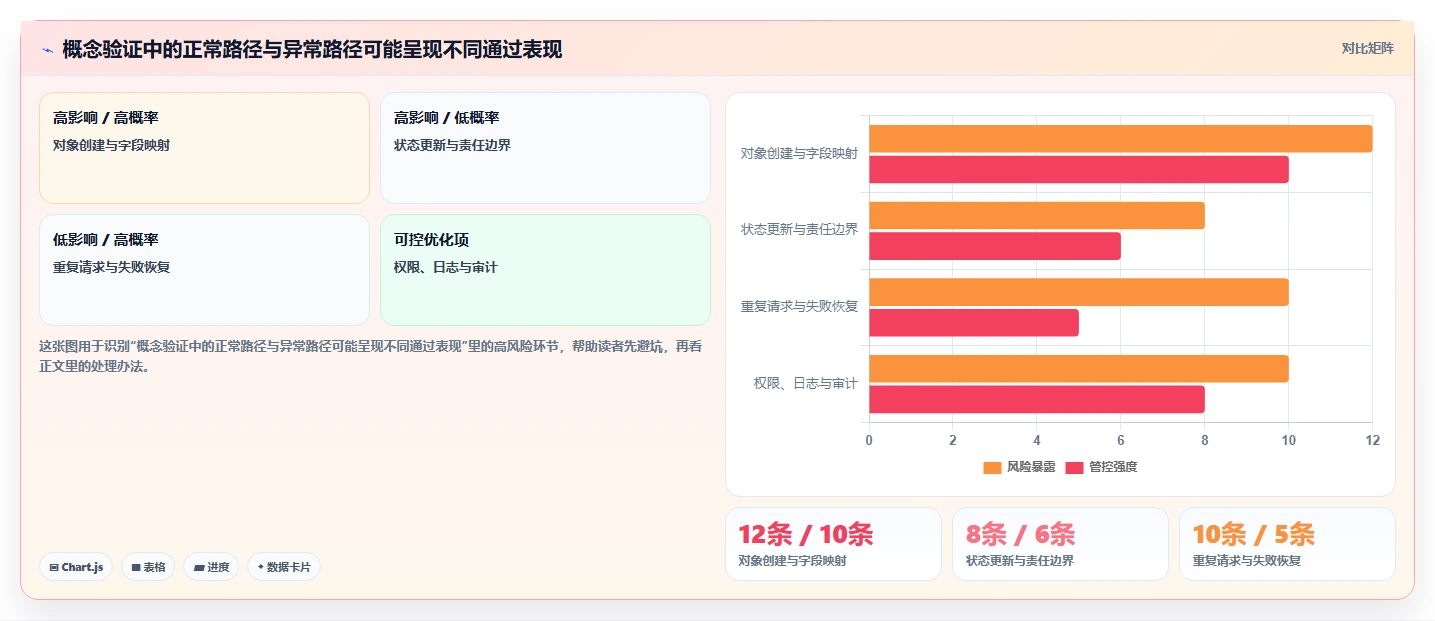The image size is (1435, 621).
Task: Click the description paragraph starting 这张图用于识别
Action: click(372, 356)
